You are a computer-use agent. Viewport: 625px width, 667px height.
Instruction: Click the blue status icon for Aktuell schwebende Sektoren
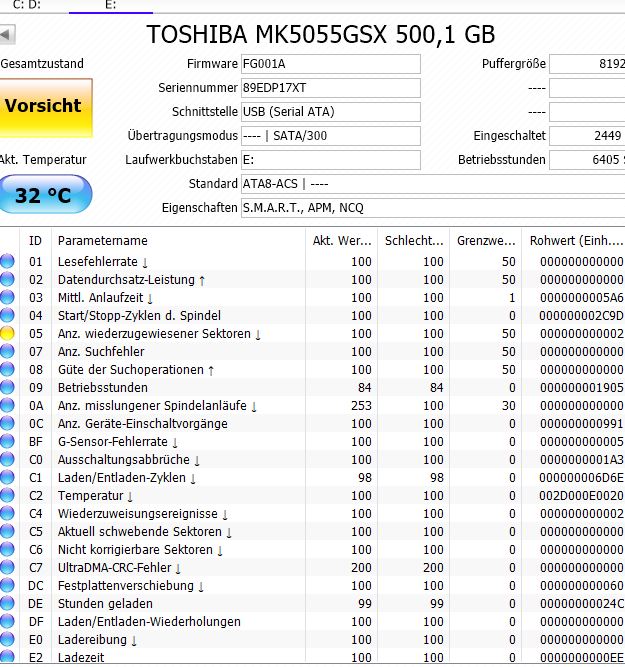click(x=7, y=531)
